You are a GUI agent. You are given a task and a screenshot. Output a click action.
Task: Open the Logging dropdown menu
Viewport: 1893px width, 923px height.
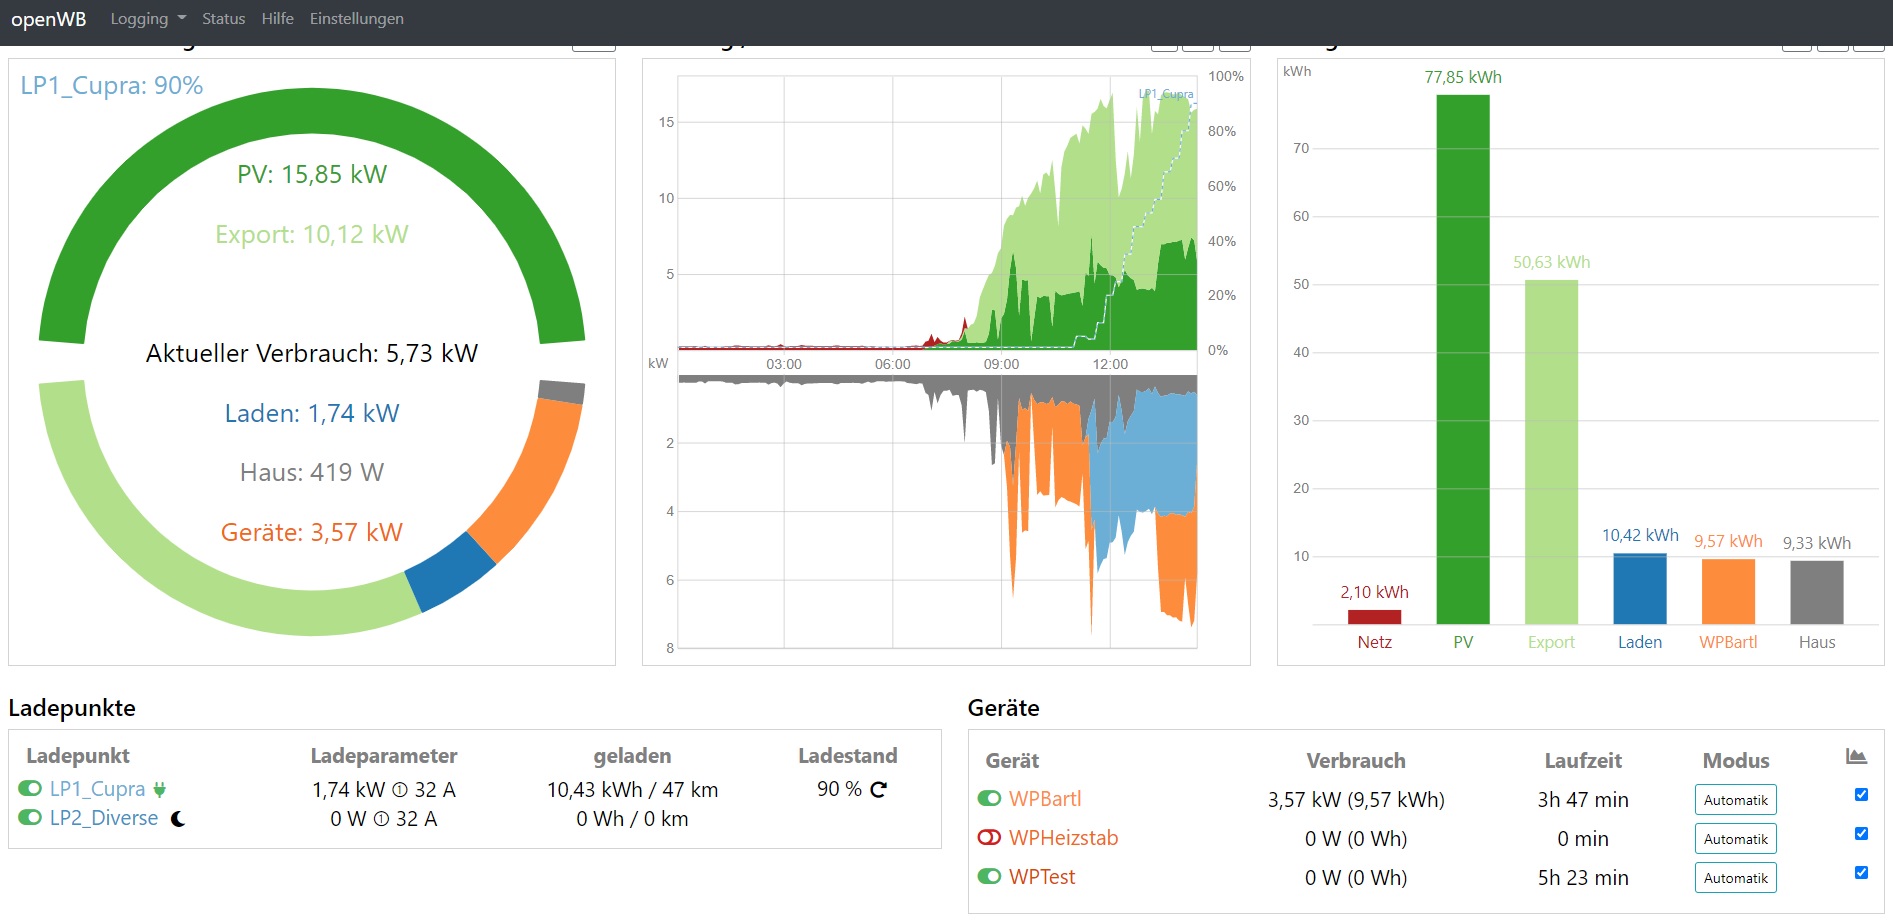click(x=147, y=19)
